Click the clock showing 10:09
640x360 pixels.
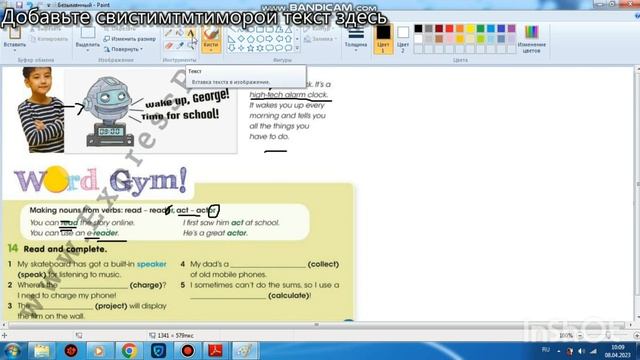coord(618,347)
